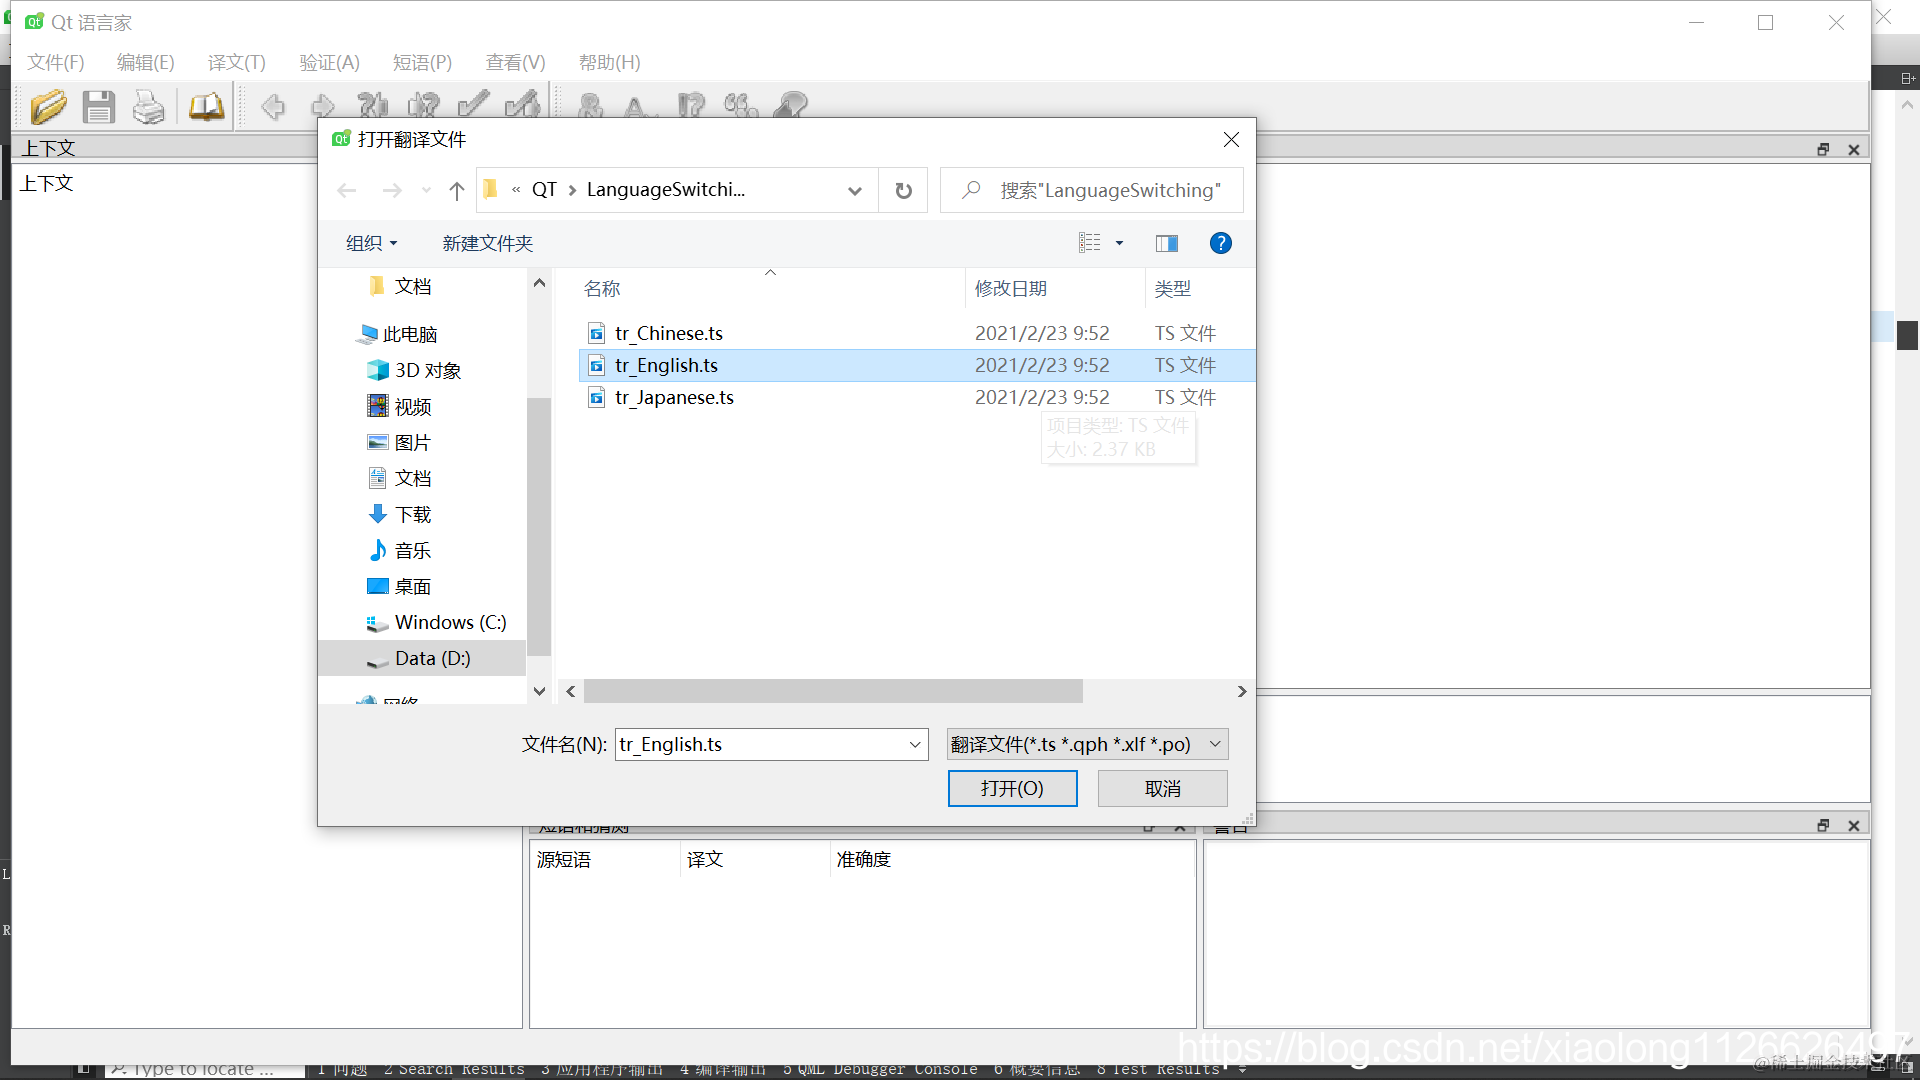
Task: Click the tr_Chinese.ts file icon
Action: point(596,333)
